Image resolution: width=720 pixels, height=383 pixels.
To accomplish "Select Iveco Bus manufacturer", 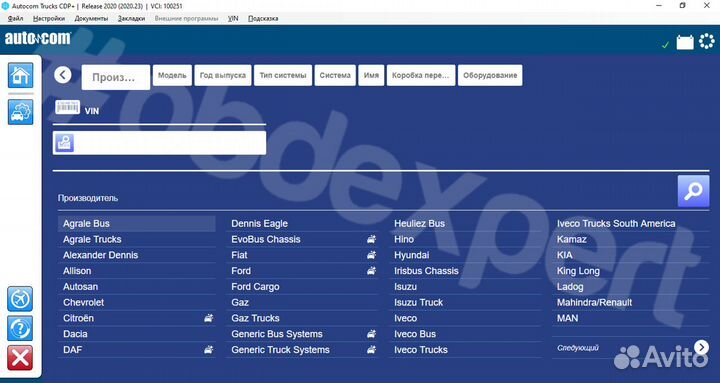I will (466, 334).
